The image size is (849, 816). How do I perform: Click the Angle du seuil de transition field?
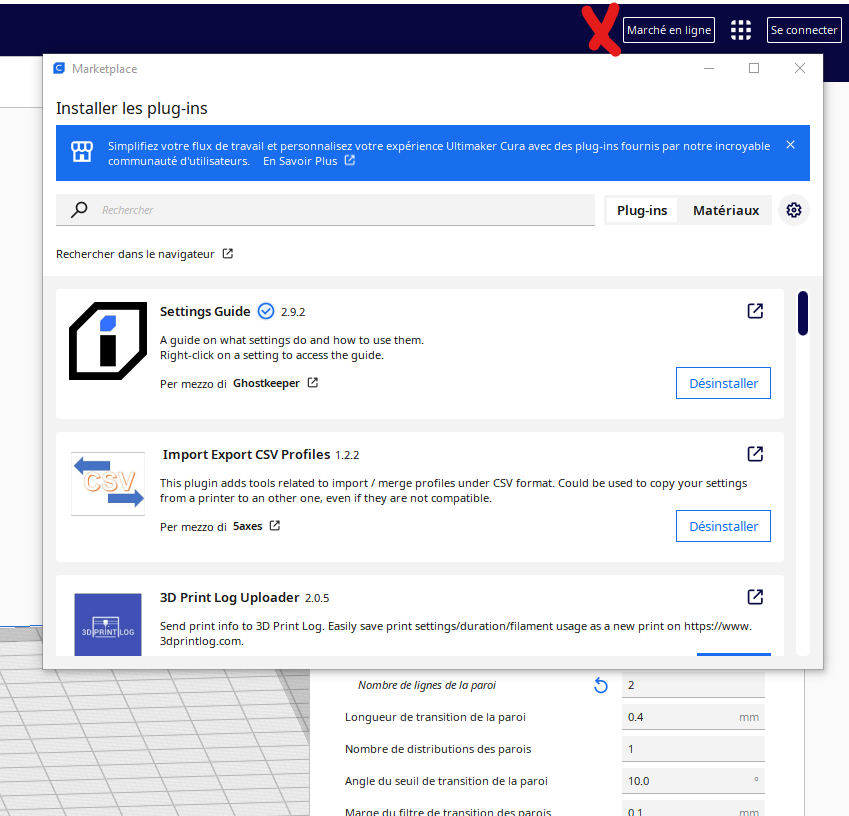pos(693,781)
